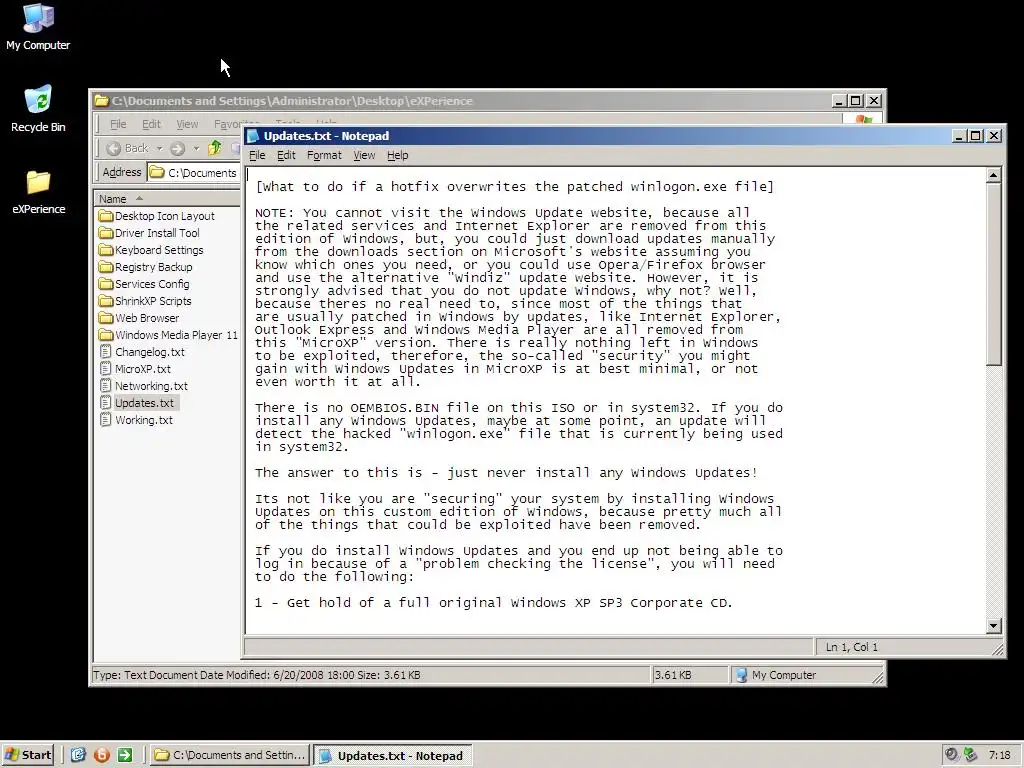1024x768 pixels.
Task: Click the Show Desktop quick launch icon
Action: 78,755
